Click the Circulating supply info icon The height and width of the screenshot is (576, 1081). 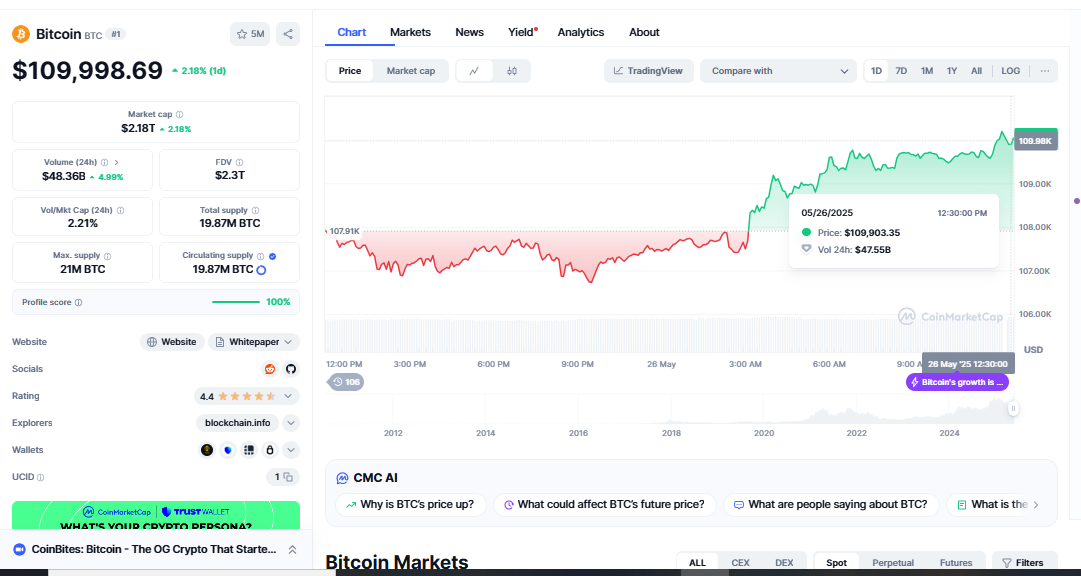[260, 256]
